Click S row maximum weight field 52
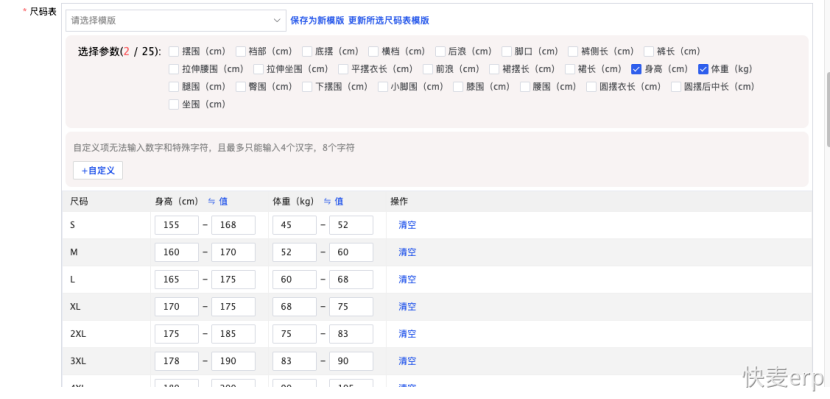This screenshot has height=399, width=830. click(x=351, y=225)
